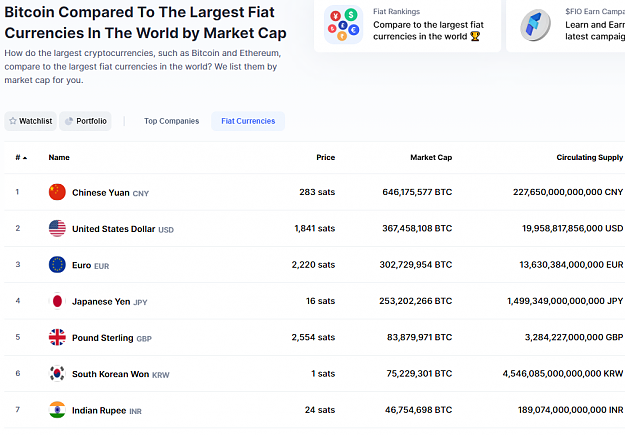This screenshot has width=625, height=435.
Task: Click the $FIO Earn Campaign coin icon
Action: point(535,25)
